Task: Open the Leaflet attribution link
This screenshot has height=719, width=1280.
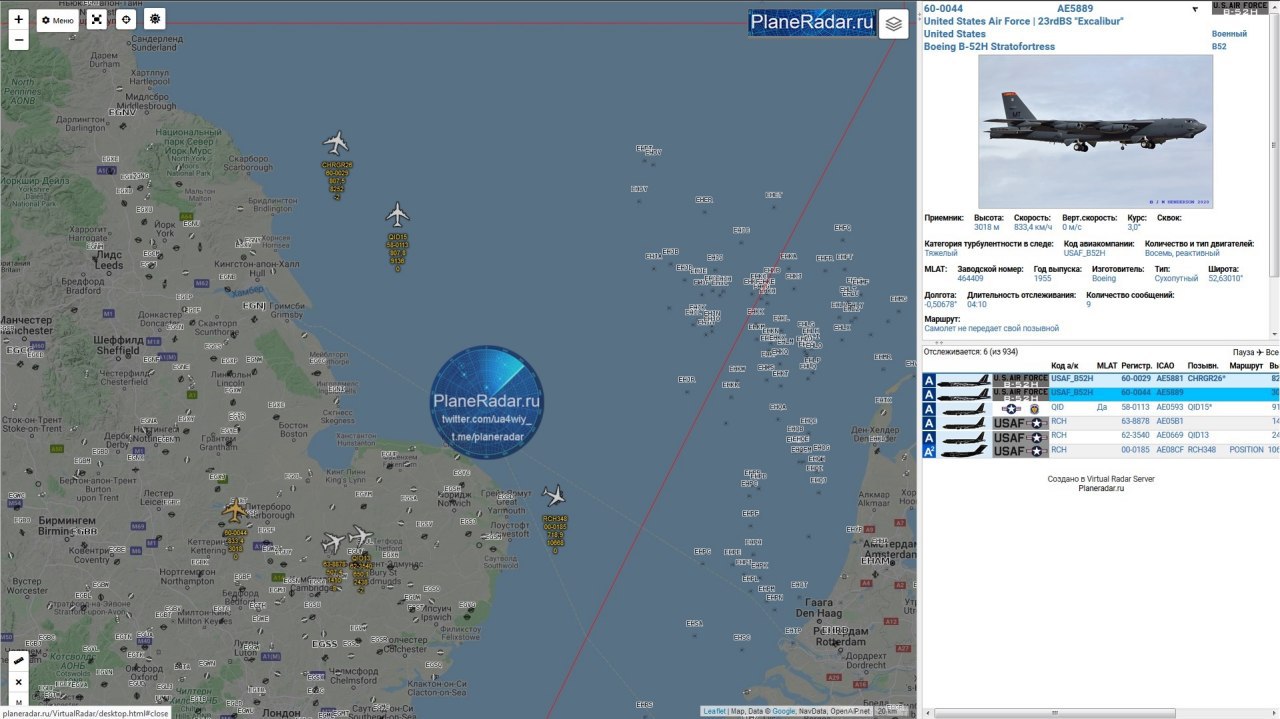Action: coord(714,711)
